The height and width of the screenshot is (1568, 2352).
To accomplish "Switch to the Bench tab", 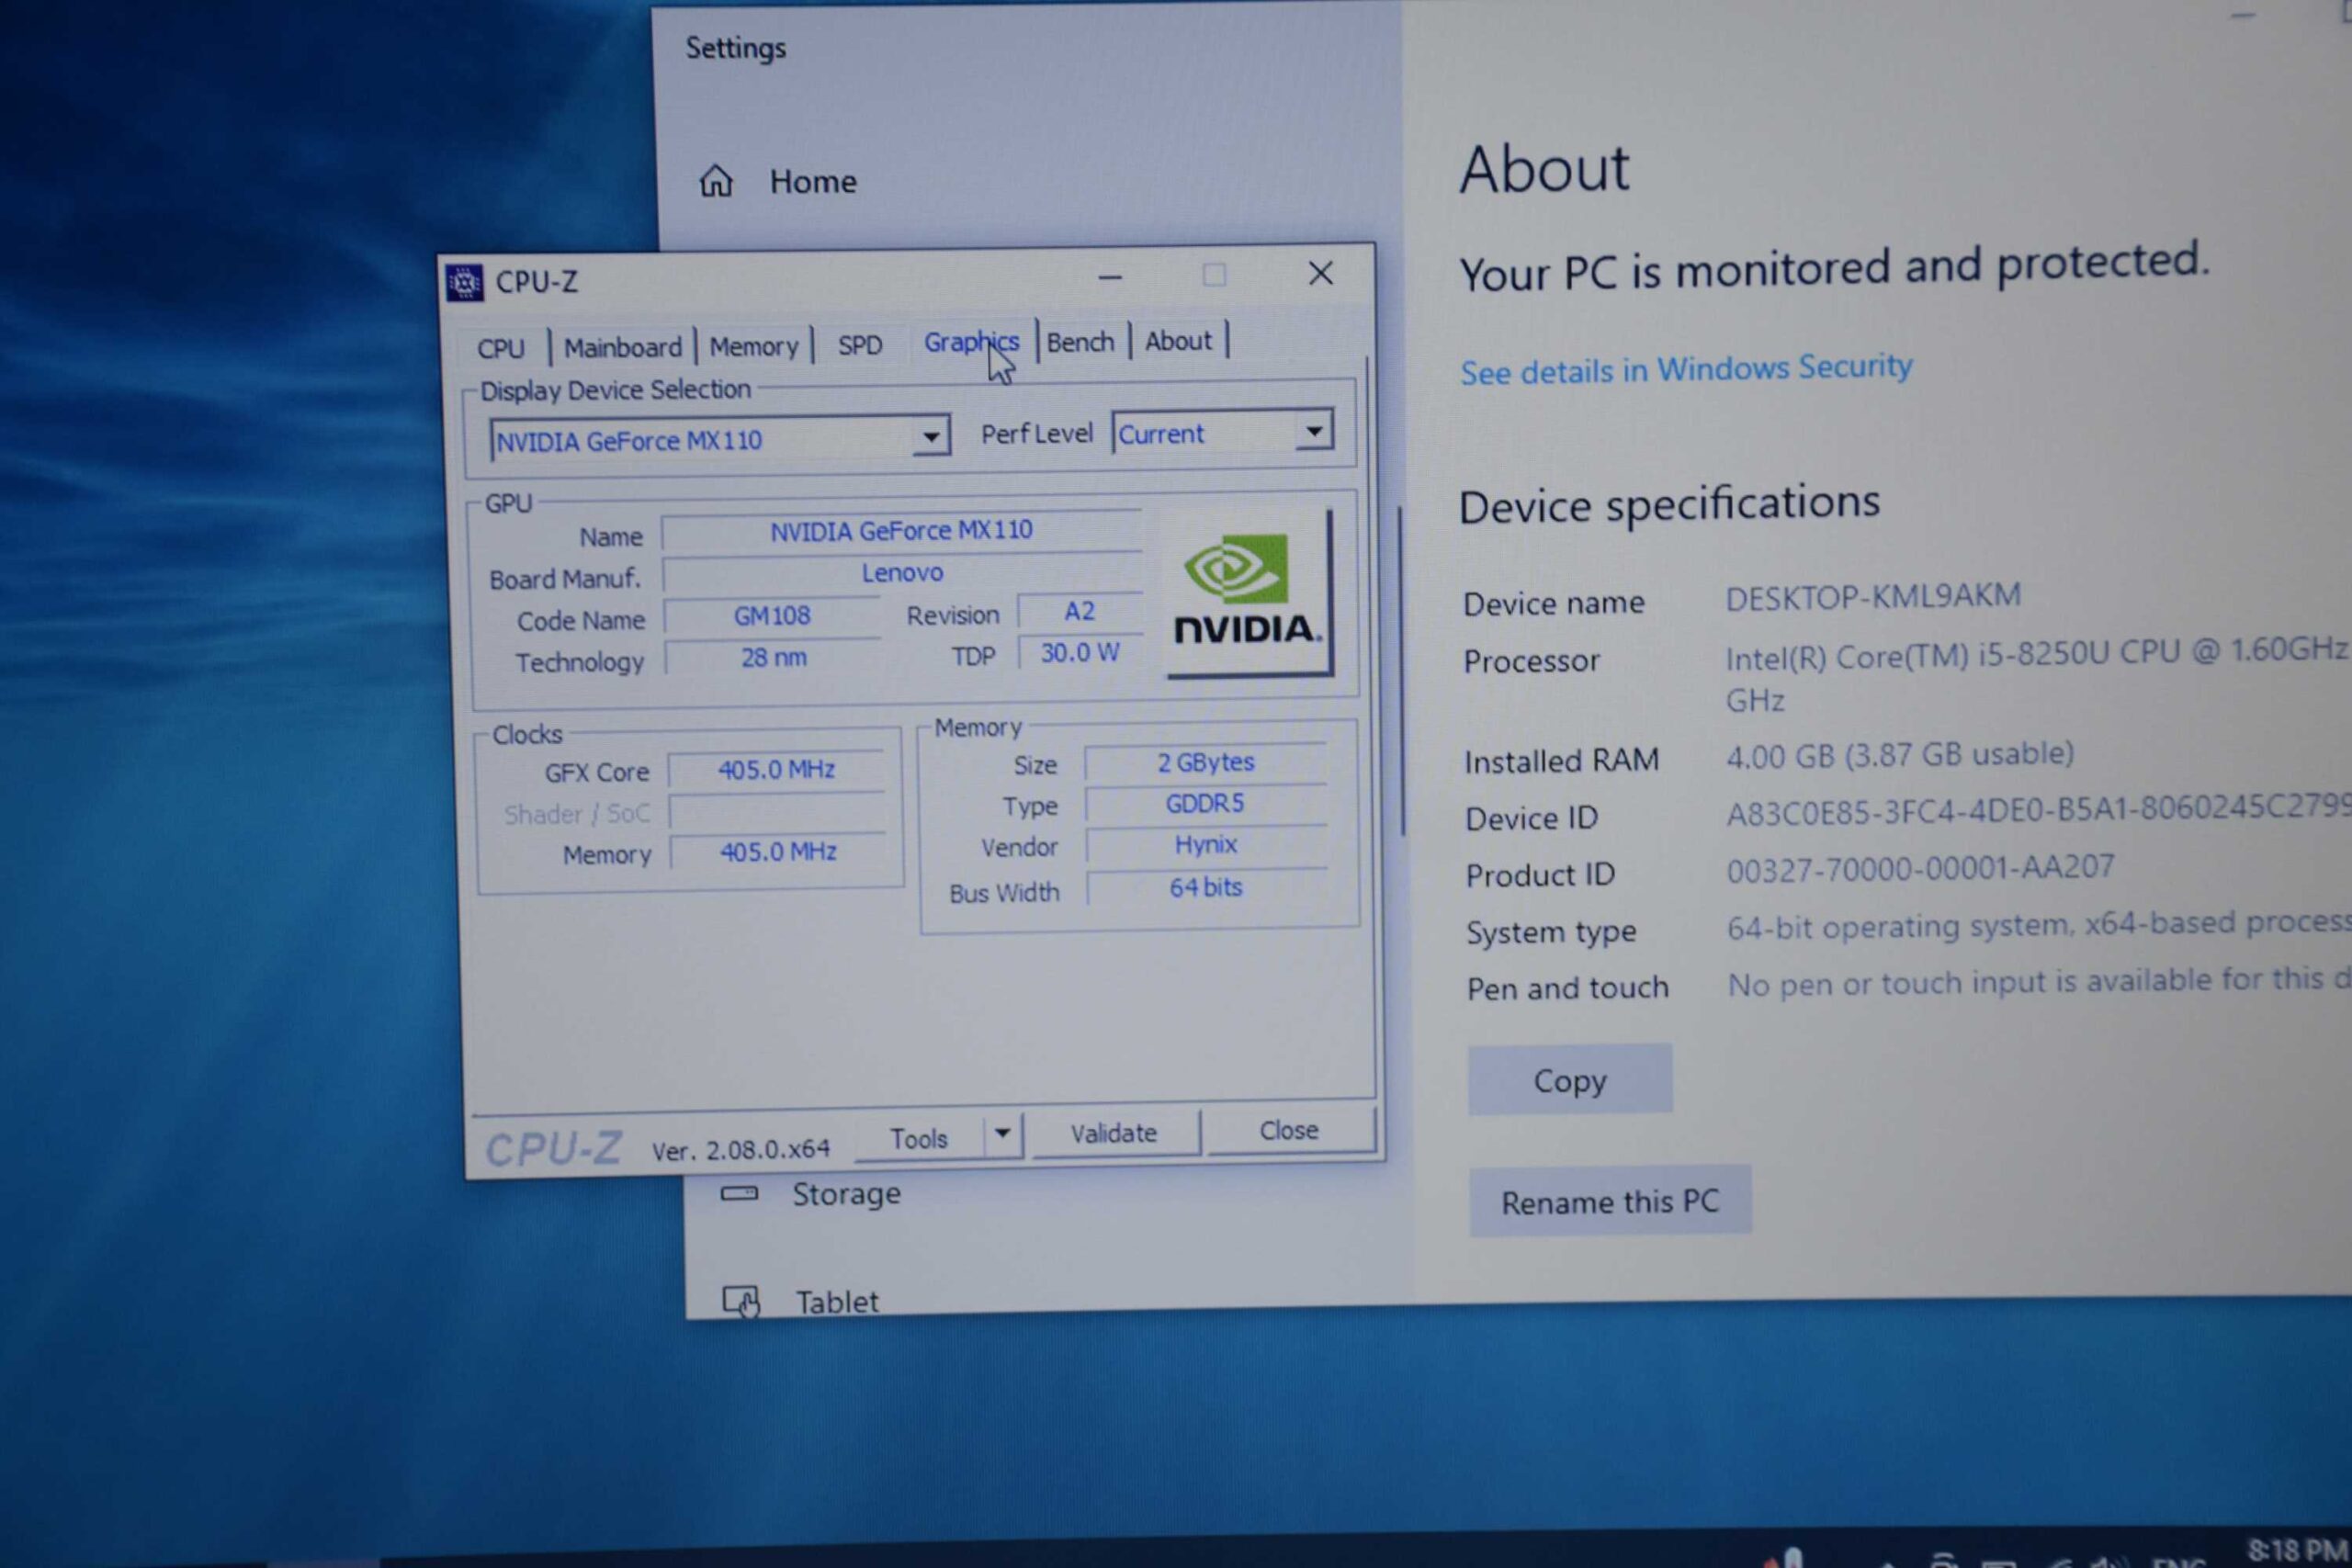I will 1080,342.
